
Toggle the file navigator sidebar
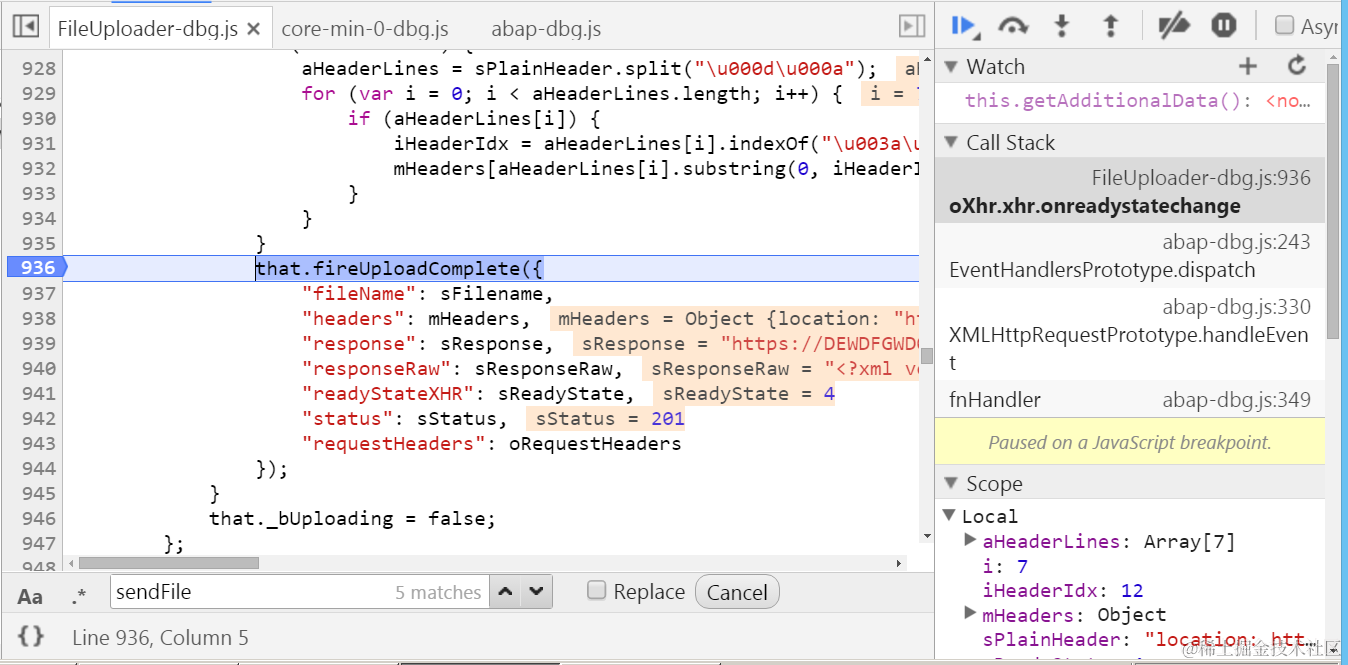pos(26,27)
